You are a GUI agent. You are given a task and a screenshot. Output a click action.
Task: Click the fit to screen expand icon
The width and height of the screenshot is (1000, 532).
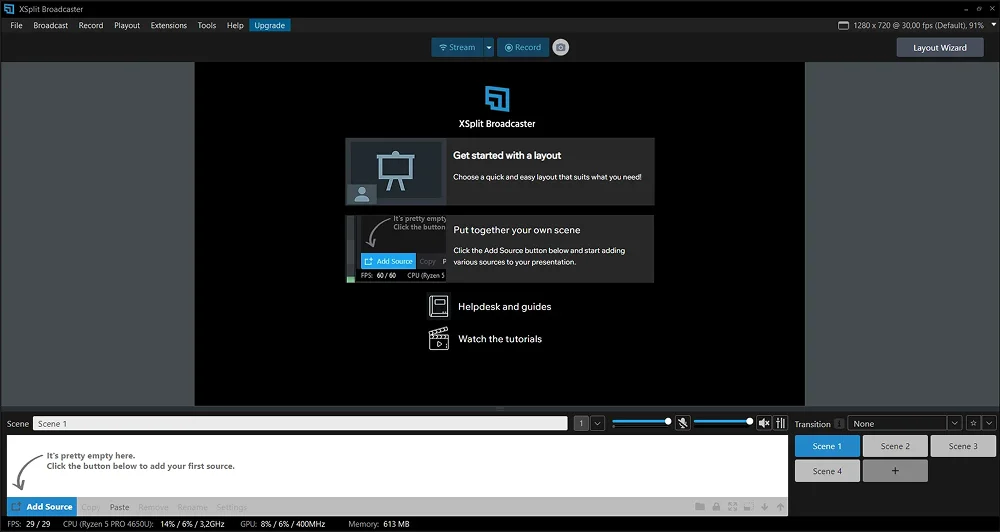click(732, 506)
